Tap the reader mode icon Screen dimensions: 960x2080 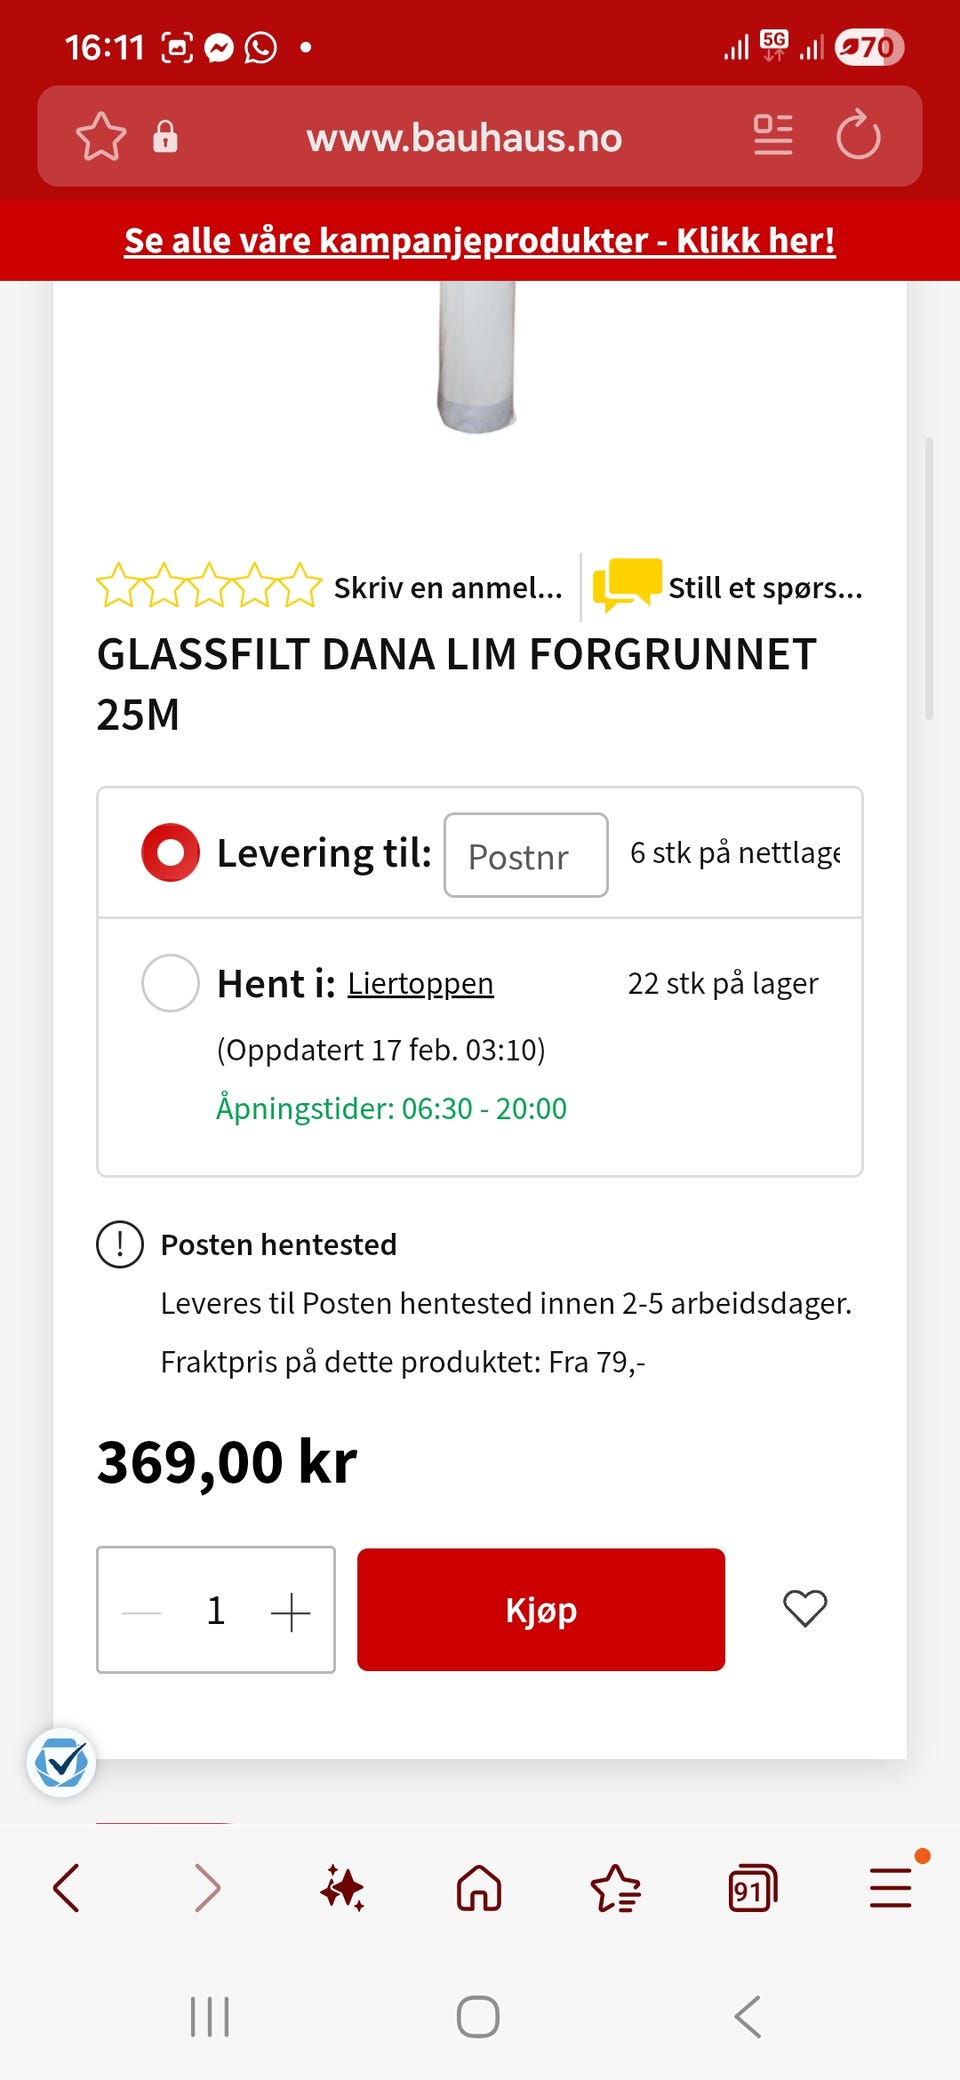(x=773, y=136)
